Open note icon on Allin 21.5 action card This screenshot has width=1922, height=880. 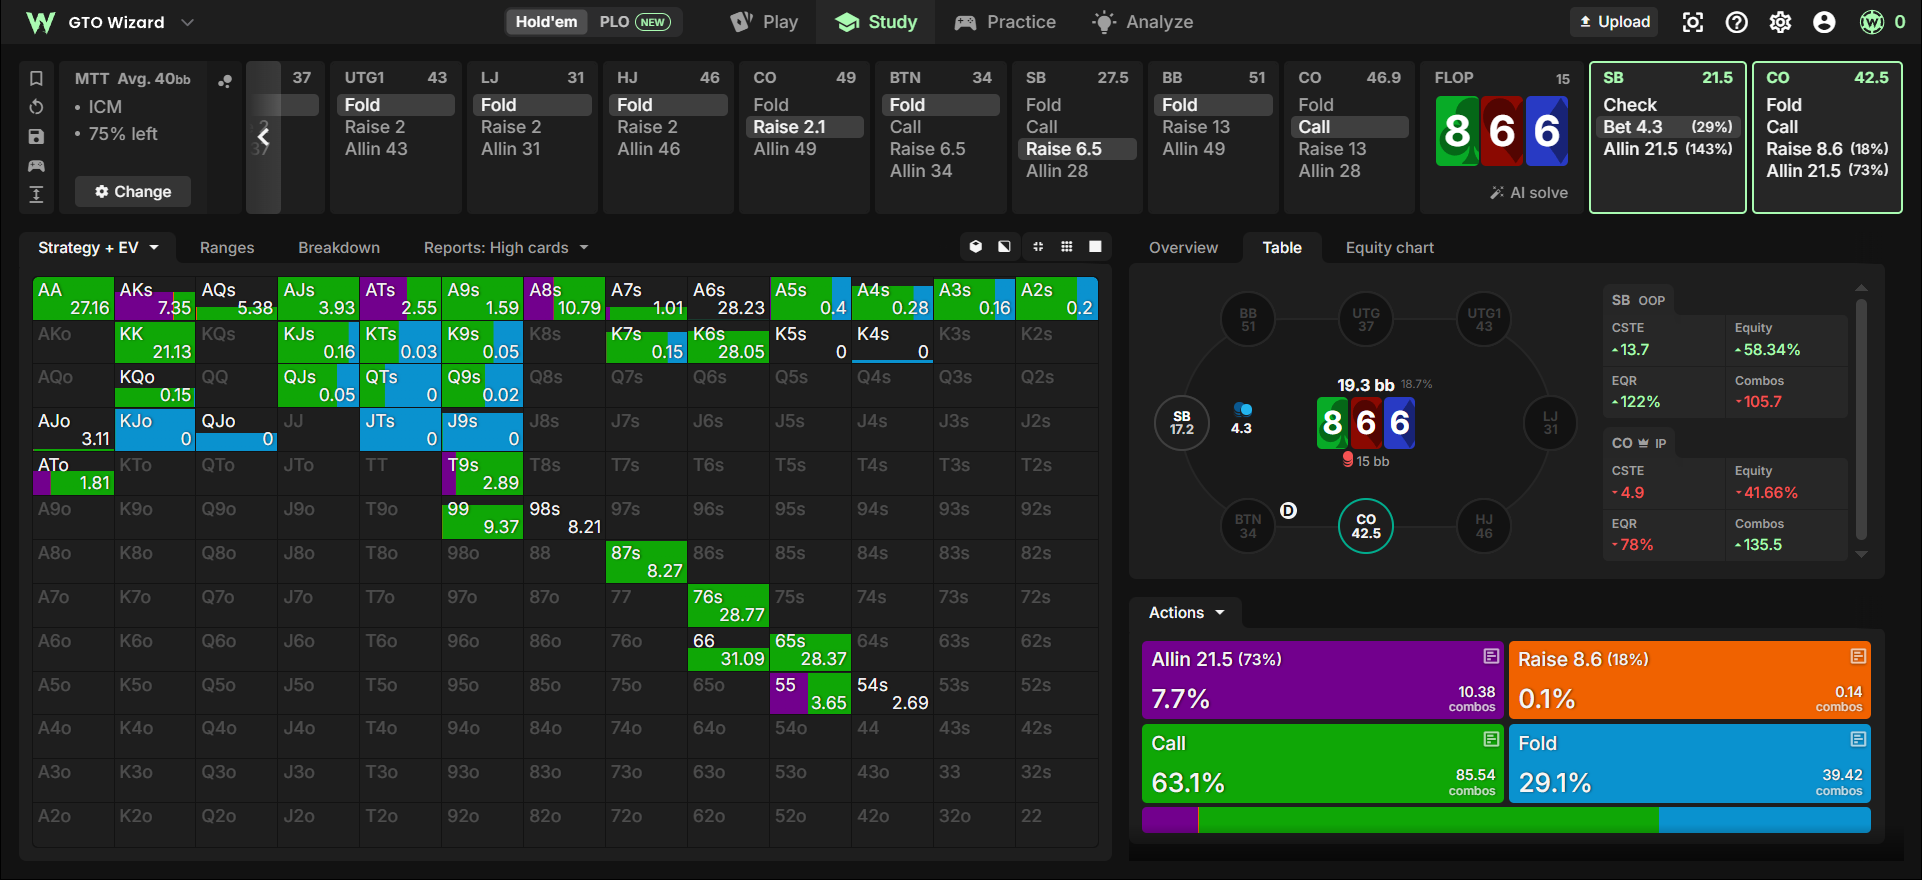click(1491, 656)
